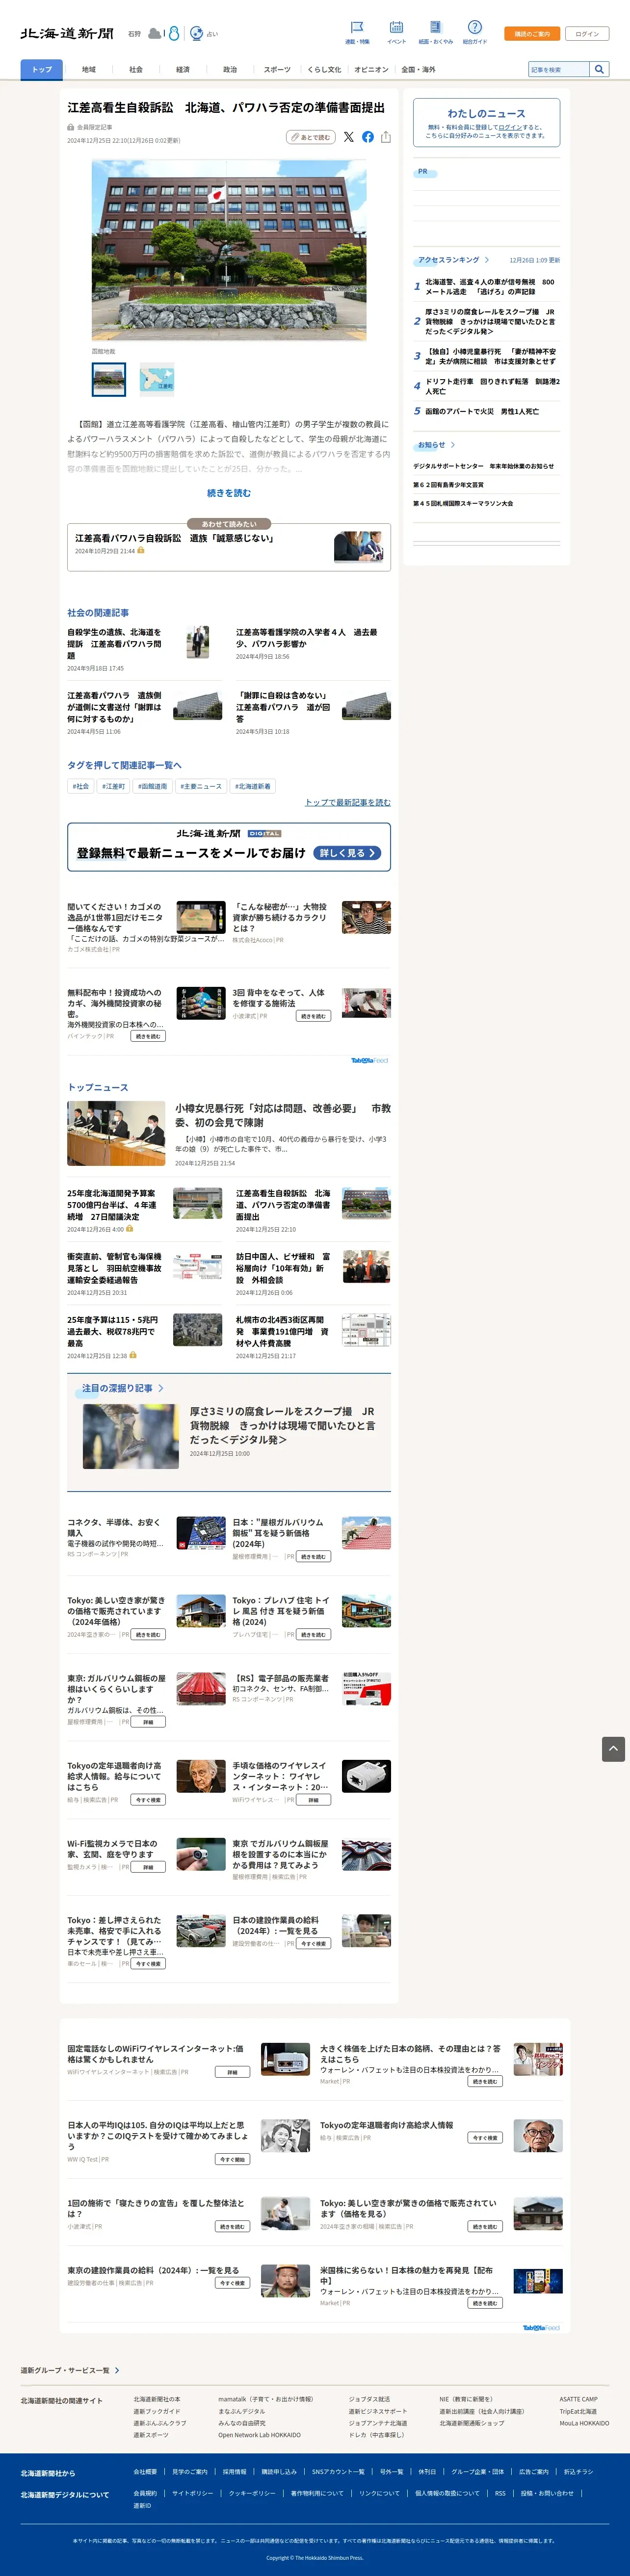The height and width of the screenshot is (2576, 630).
Task: Click the share/export icon beside Facebook
Action: tap(385, 137)
